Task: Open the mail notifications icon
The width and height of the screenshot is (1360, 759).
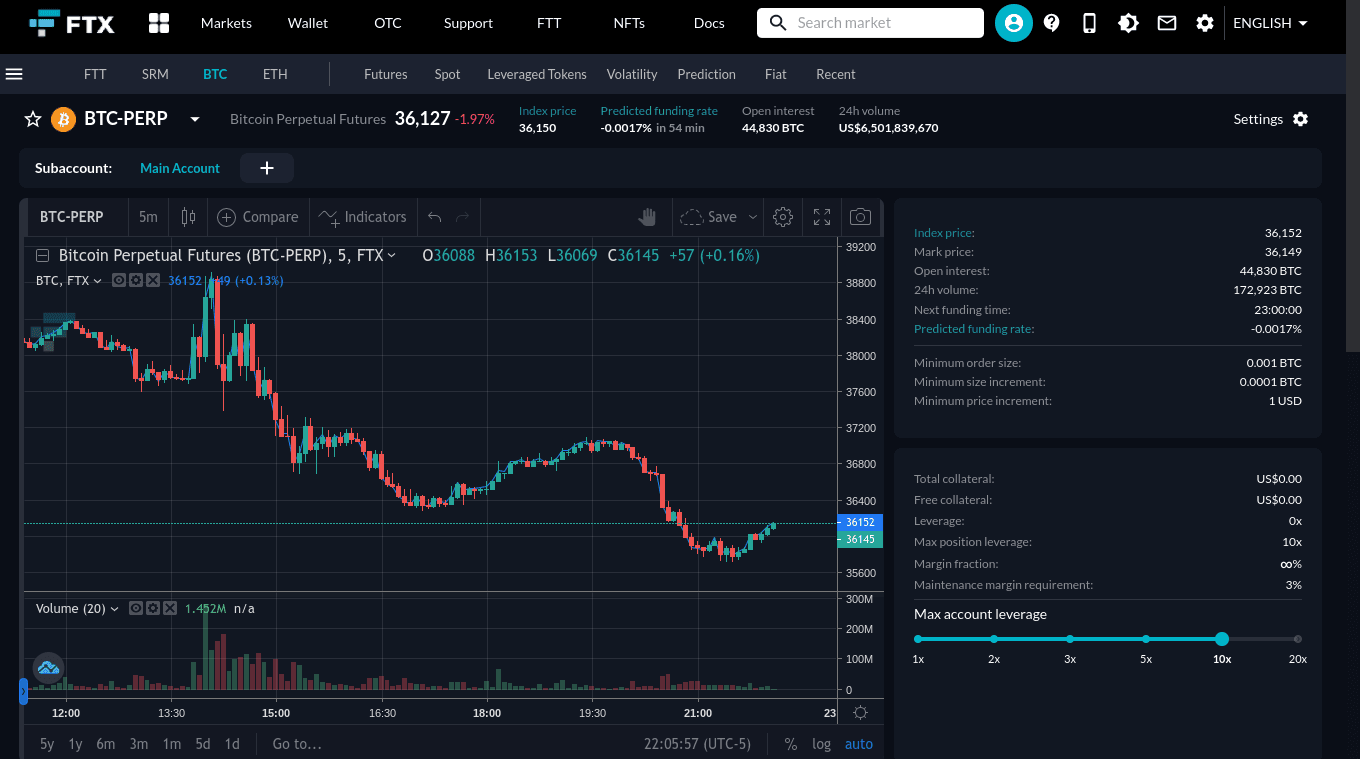Action: click(x=1166, y=23)
